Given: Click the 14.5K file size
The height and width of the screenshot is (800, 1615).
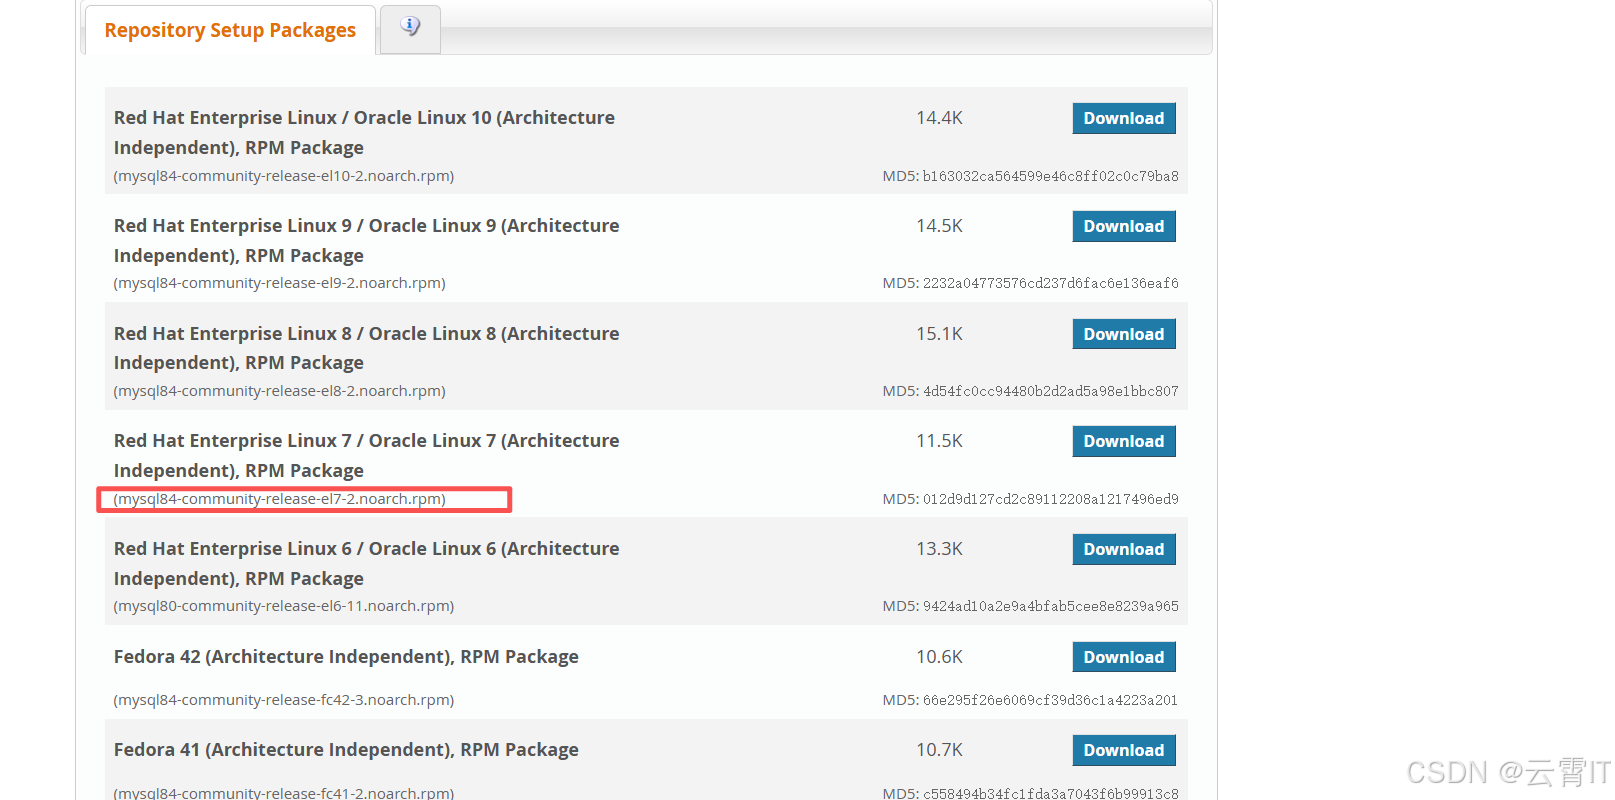Looking at the screenshot, I should pos(939,226).
